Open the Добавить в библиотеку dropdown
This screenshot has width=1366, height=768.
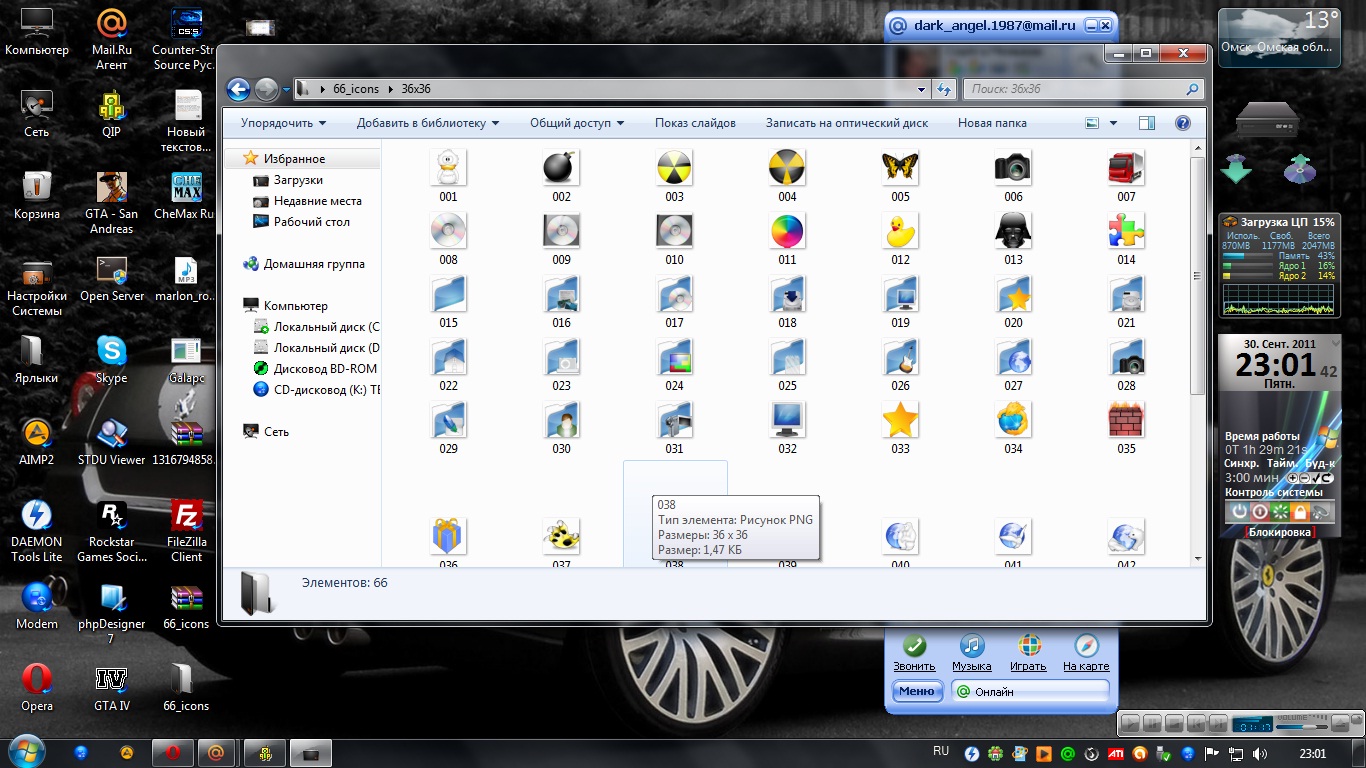click(428, 123)
